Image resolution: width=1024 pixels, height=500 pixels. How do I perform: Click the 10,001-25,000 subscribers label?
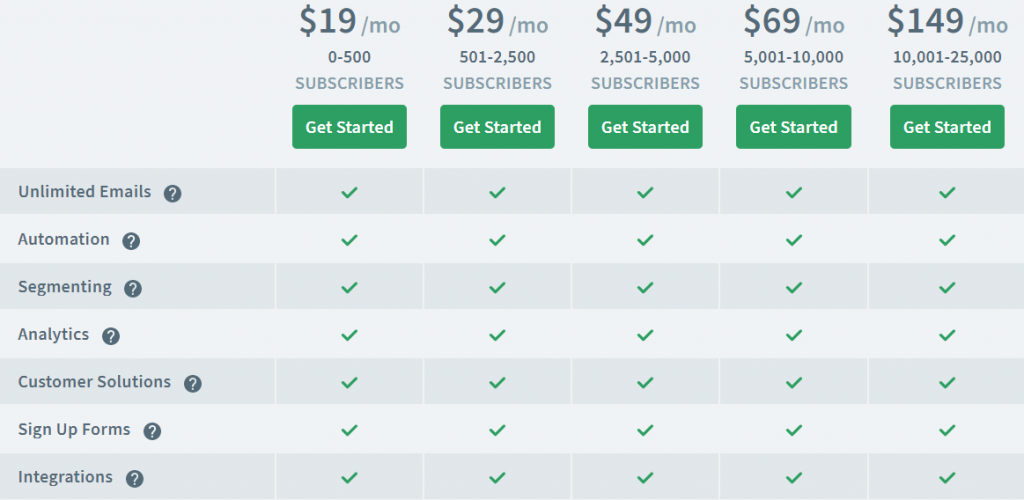coord(947,70)
